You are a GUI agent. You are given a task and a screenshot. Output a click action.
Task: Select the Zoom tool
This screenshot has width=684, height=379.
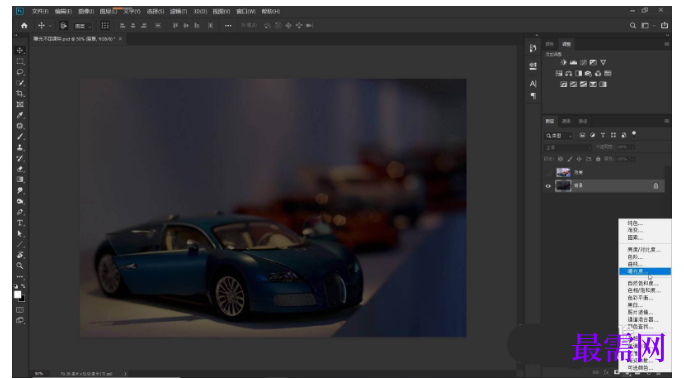point(20,266)
